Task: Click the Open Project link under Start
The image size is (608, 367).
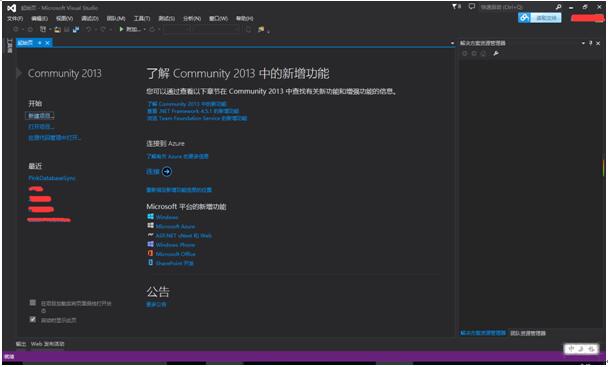Action: coord(40,126)
